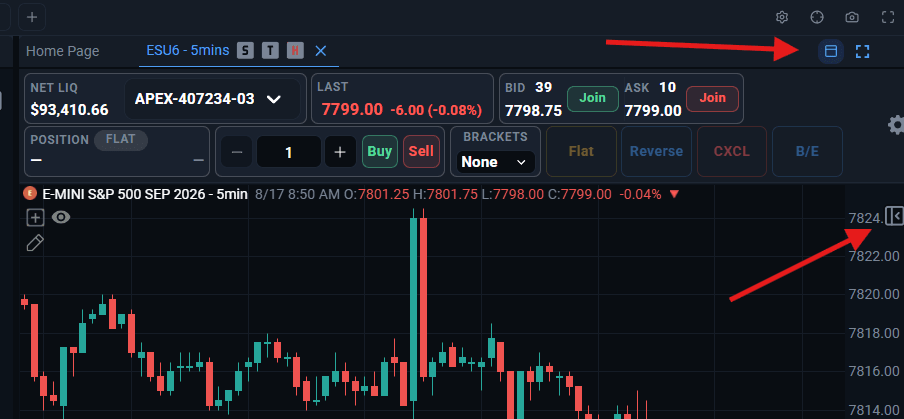Decrease order quantity with minus button
The width and height of the screenshot is (904, 419).
[237, 152]
